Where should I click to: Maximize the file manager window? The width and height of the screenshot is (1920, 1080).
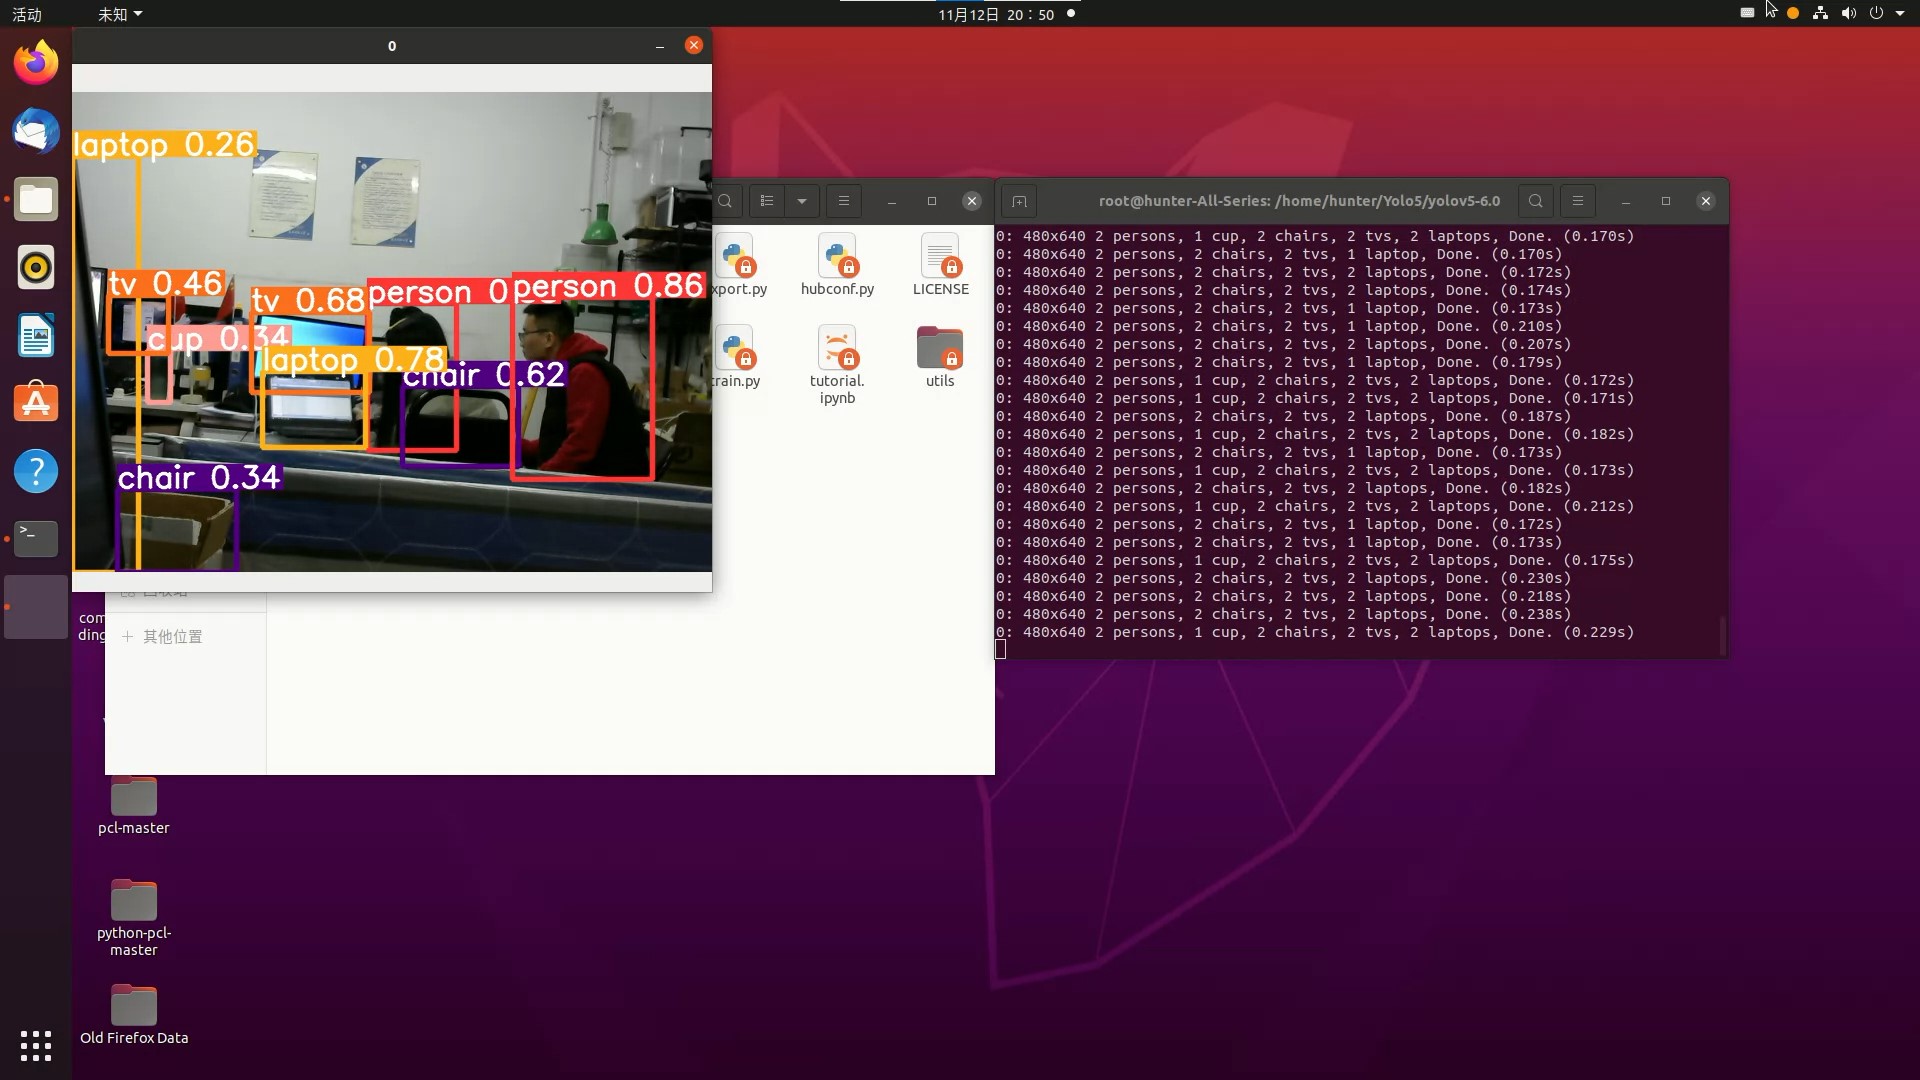(932, 201)
